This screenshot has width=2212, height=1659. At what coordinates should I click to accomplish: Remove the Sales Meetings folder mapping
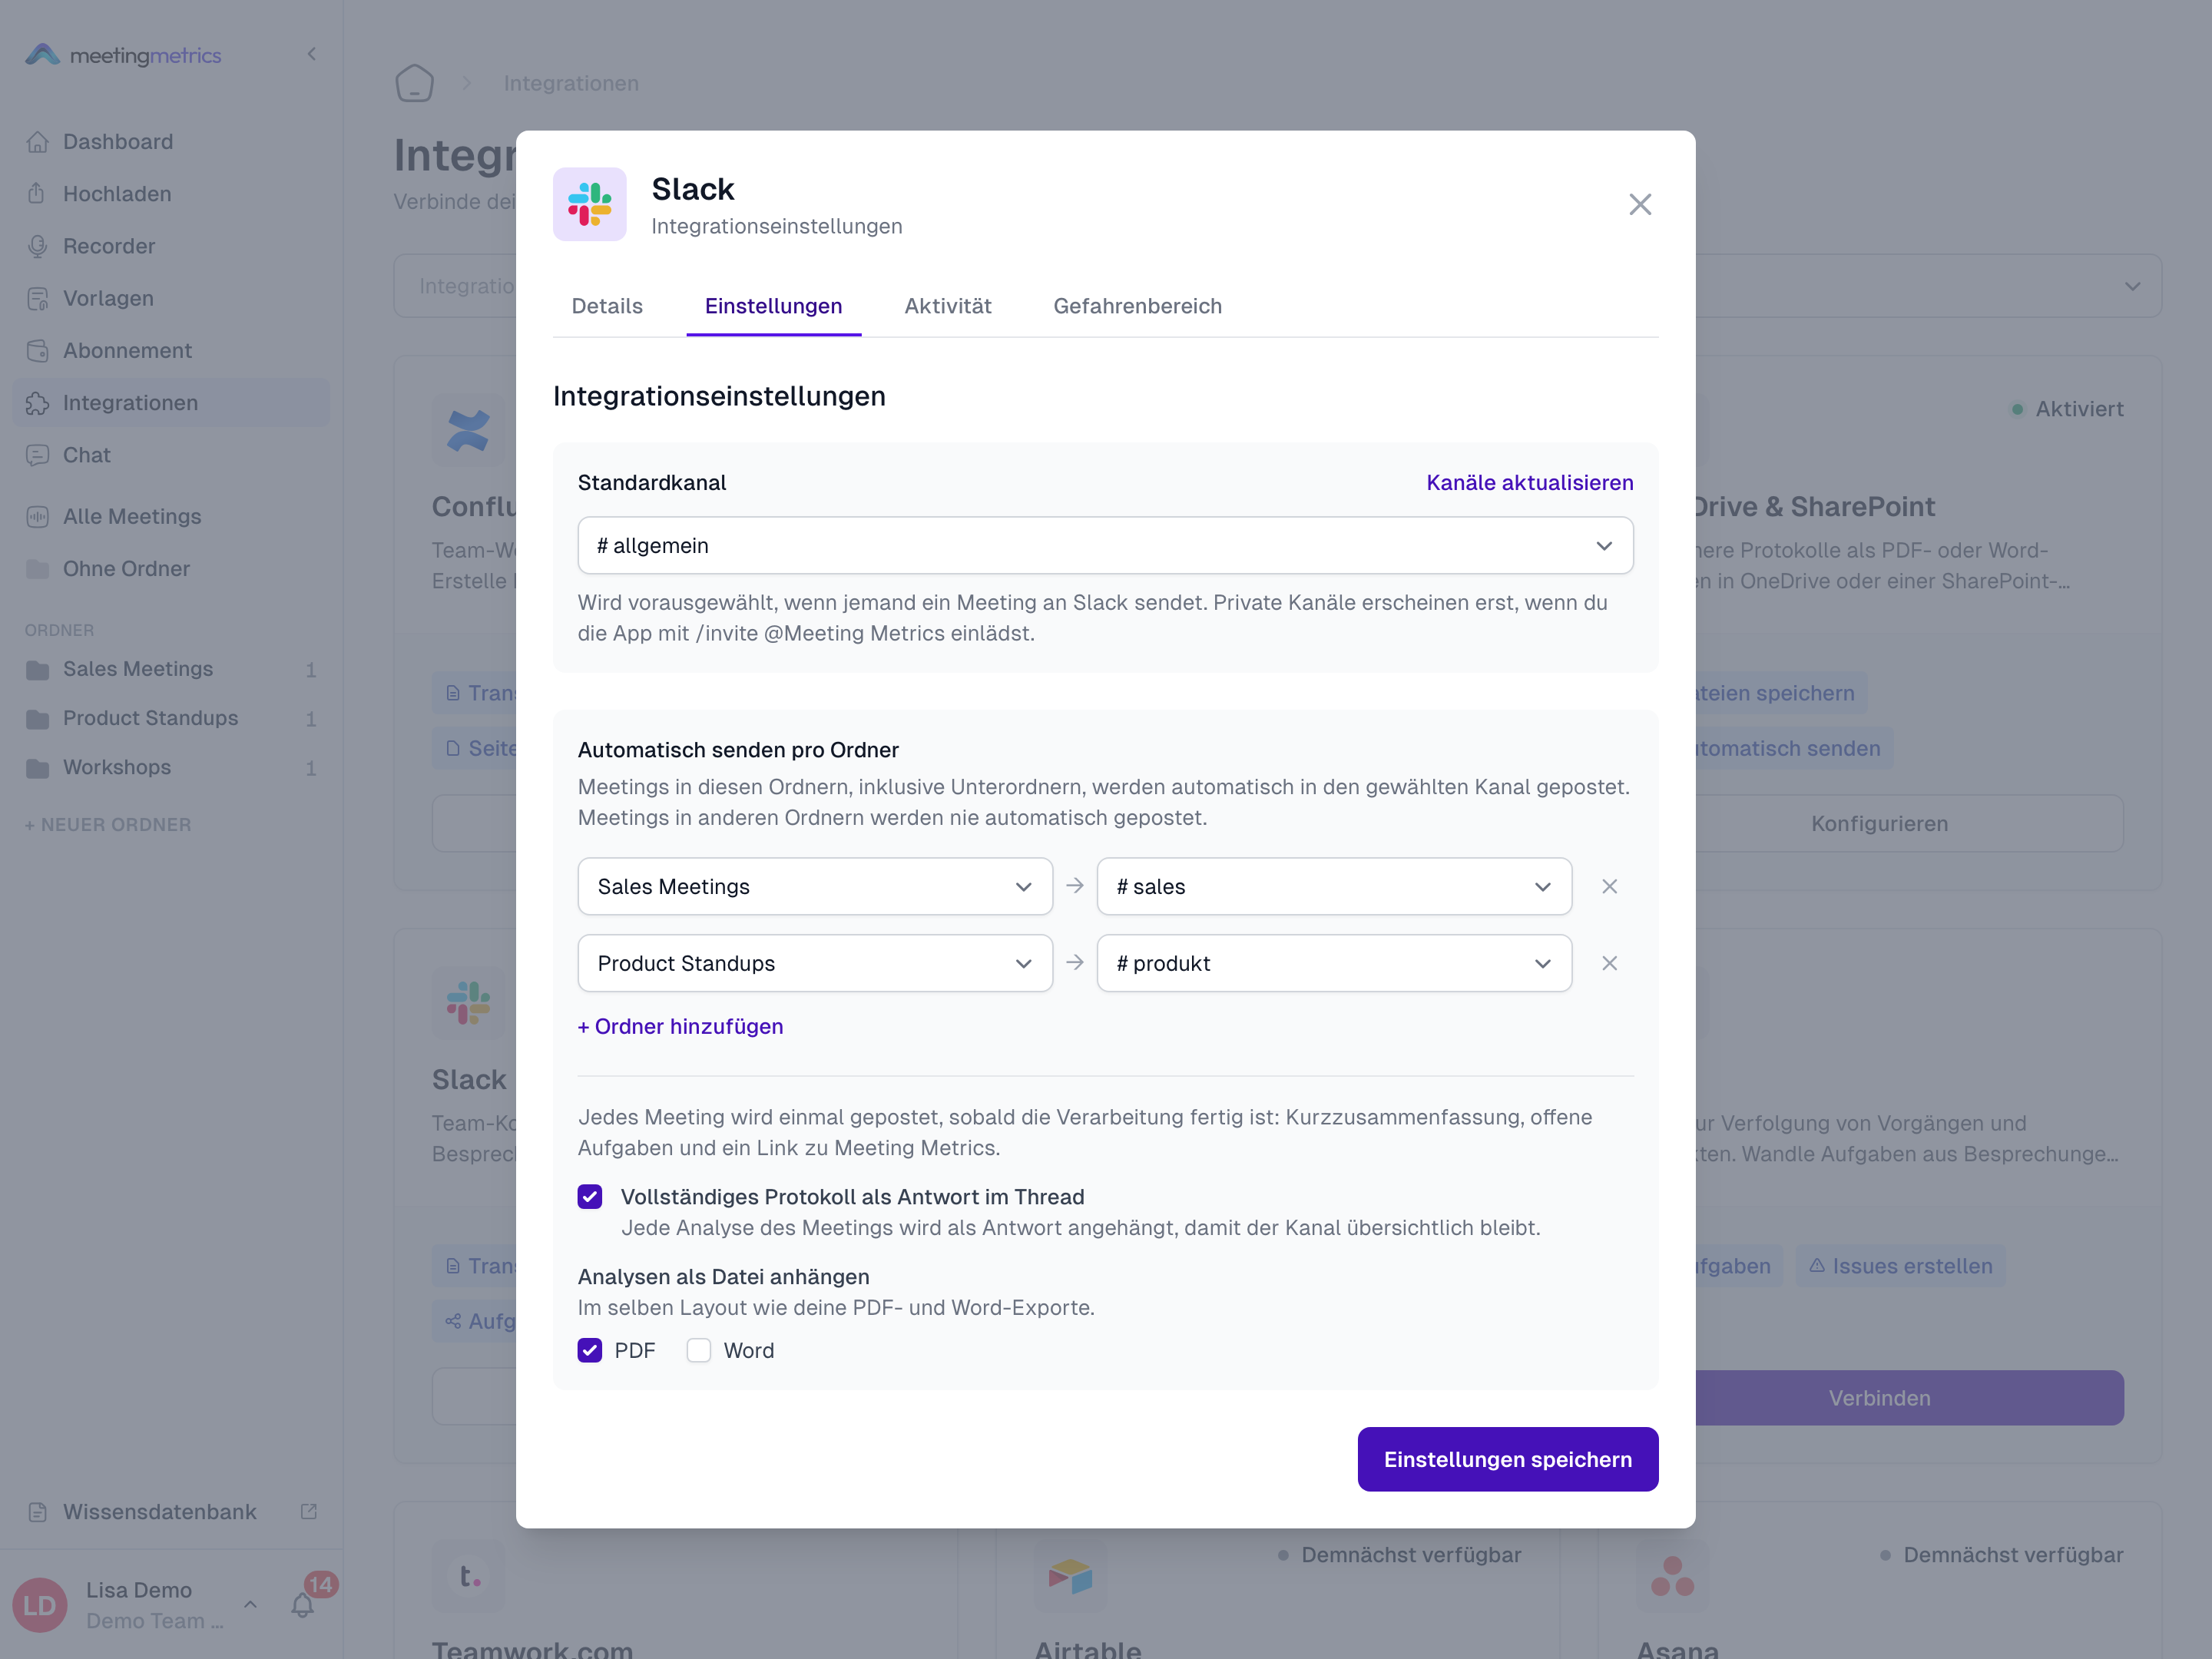tap(1609, 886)
